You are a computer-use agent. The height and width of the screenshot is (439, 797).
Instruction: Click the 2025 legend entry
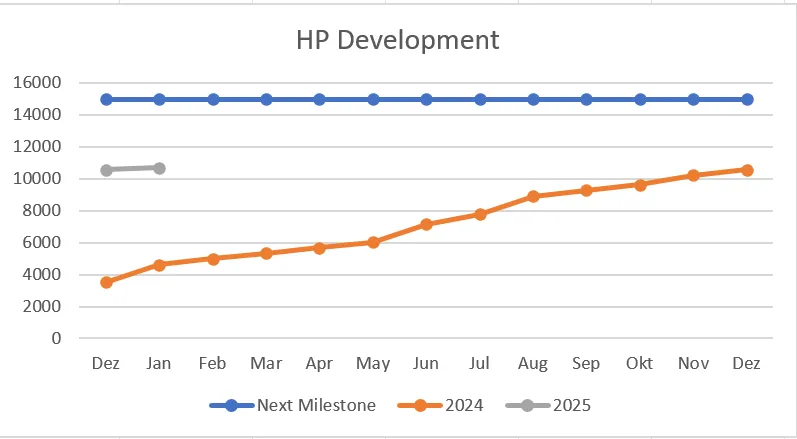548,405
